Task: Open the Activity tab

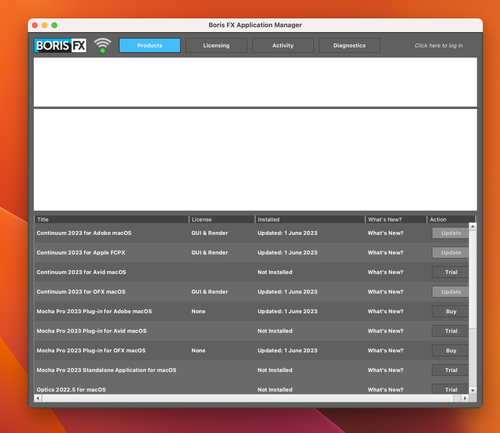Action: click(283, 45)
